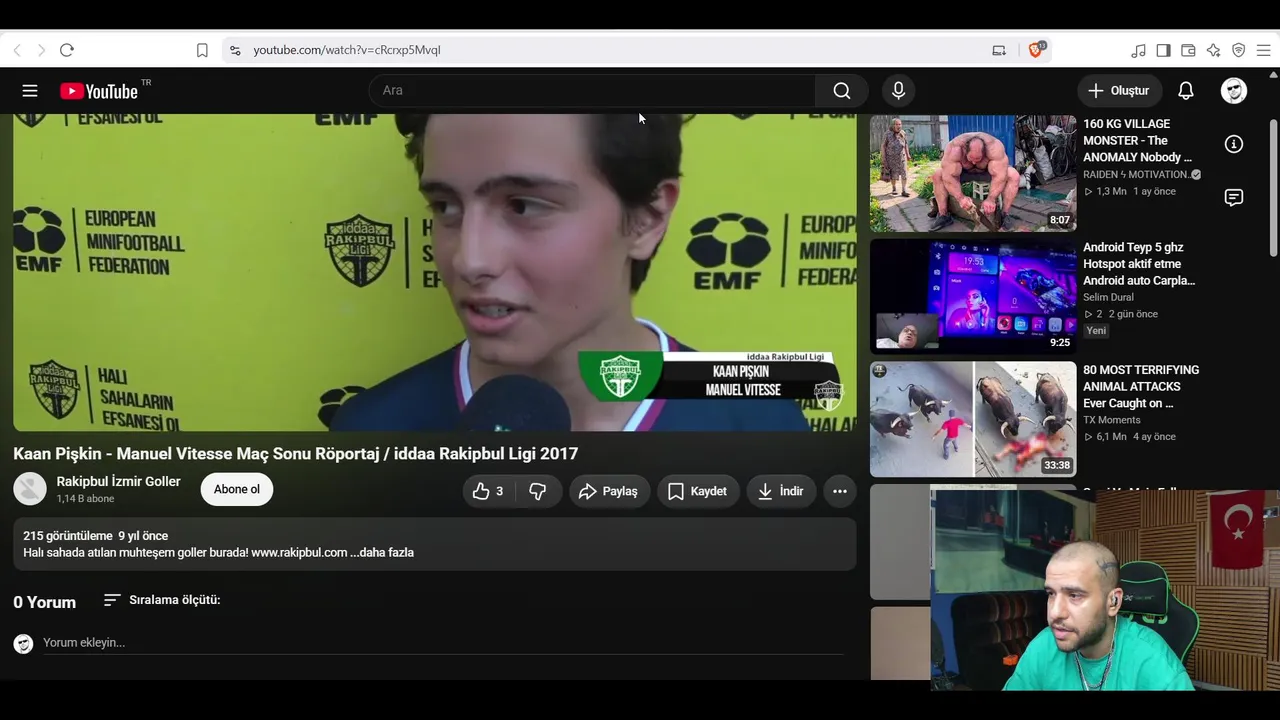Subscribe with the Abone ol button
The image size is (1280, 720).
tap(237, 489)
